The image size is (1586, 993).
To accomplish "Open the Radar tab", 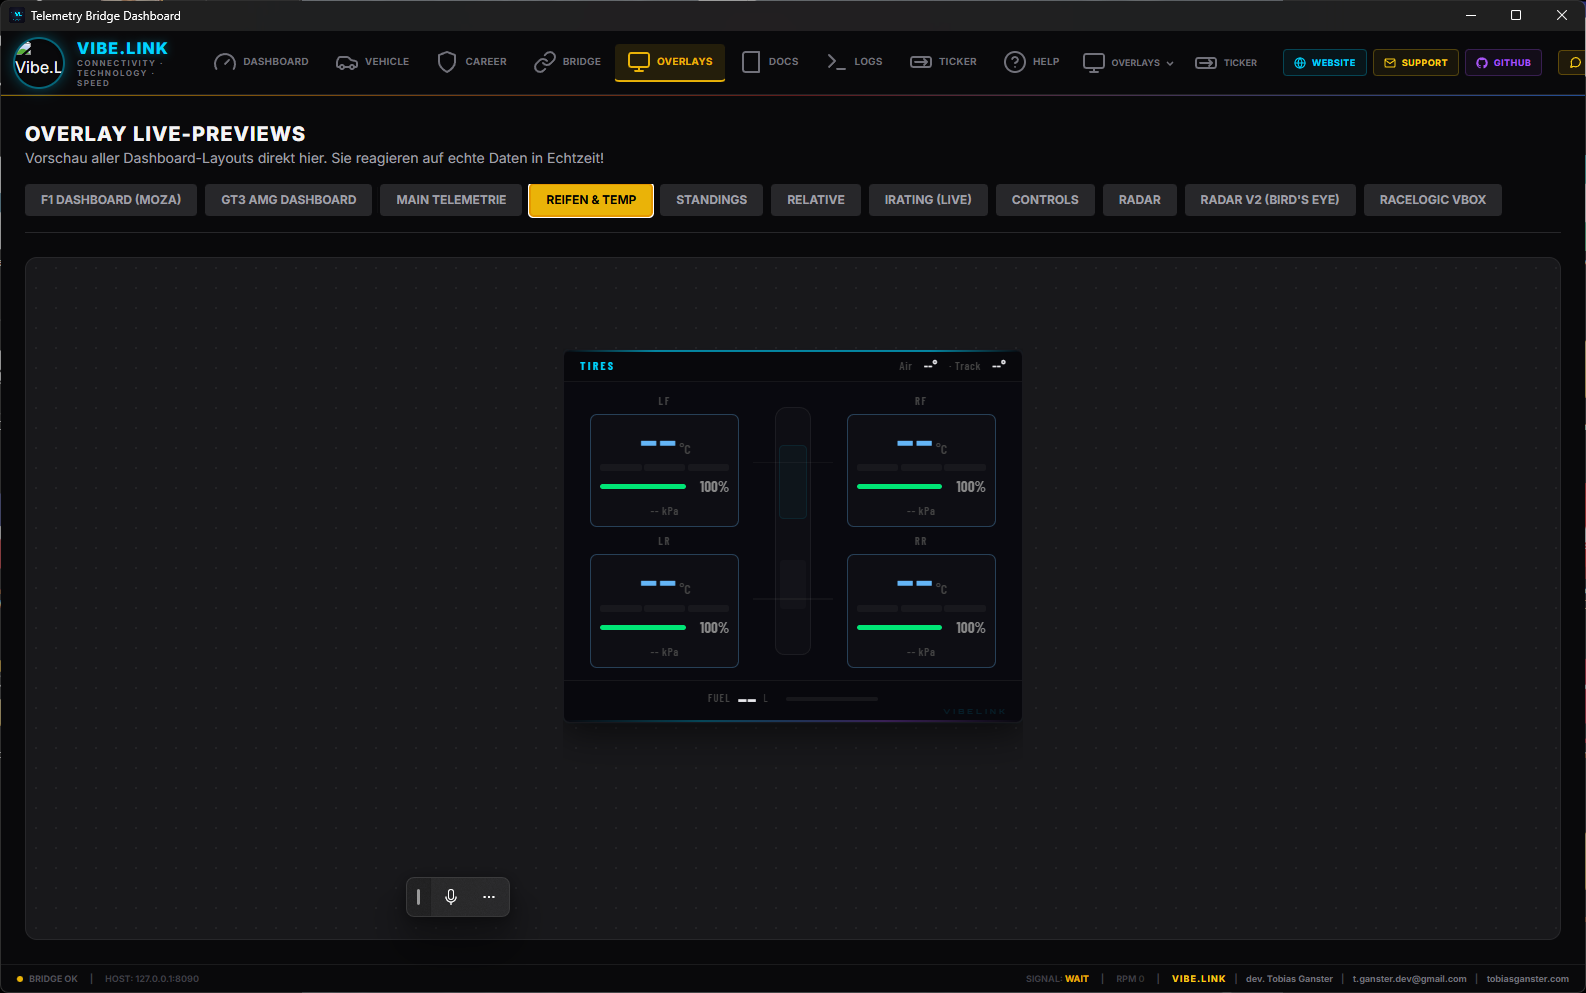I will (1140, 200).
